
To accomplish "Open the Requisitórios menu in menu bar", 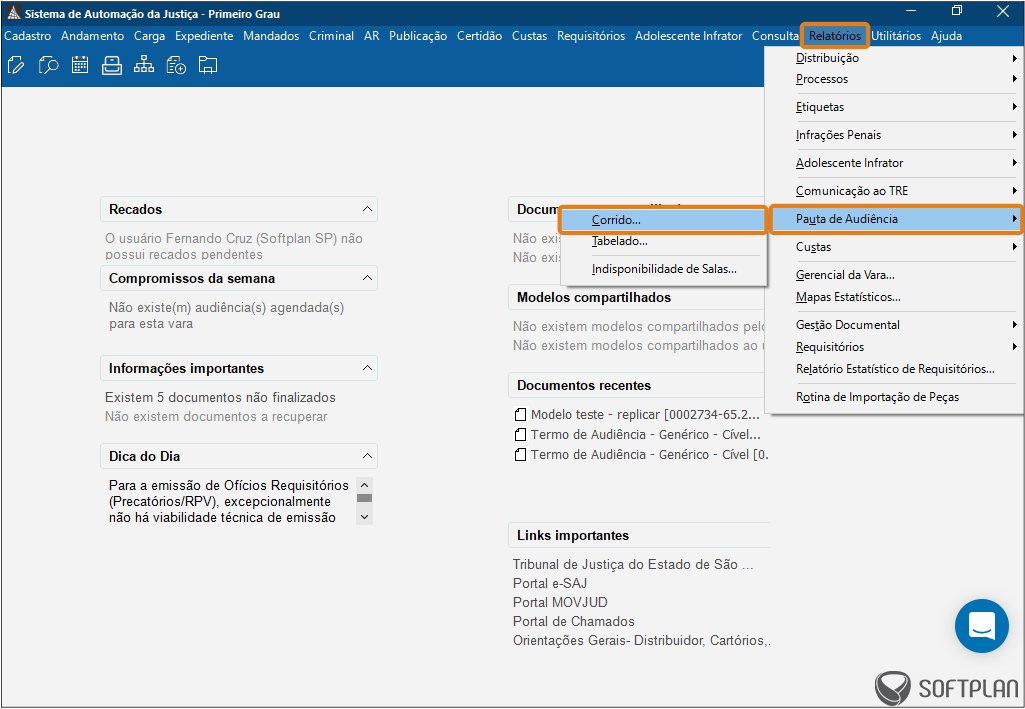I will (591, 36).
